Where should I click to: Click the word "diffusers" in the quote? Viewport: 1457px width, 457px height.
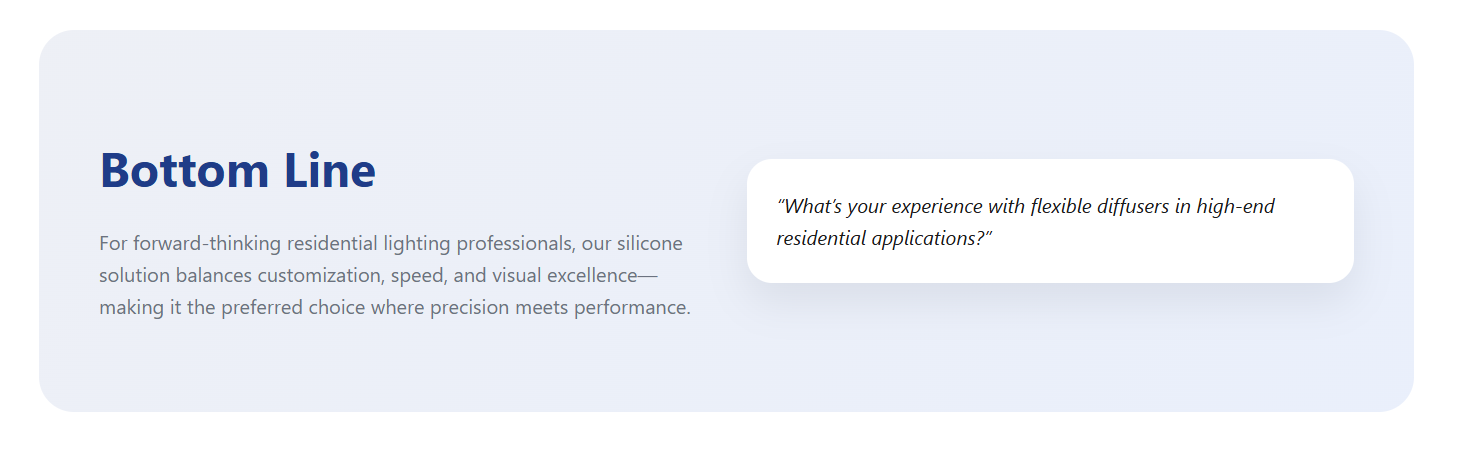coord(1131,207)
